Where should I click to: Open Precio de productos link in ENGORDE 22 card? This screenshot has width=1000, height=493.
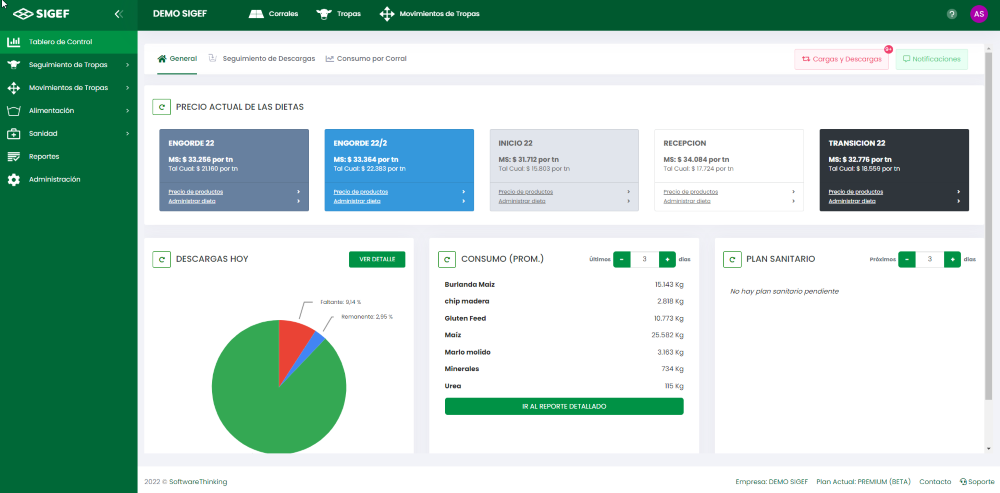pos(195,191)
